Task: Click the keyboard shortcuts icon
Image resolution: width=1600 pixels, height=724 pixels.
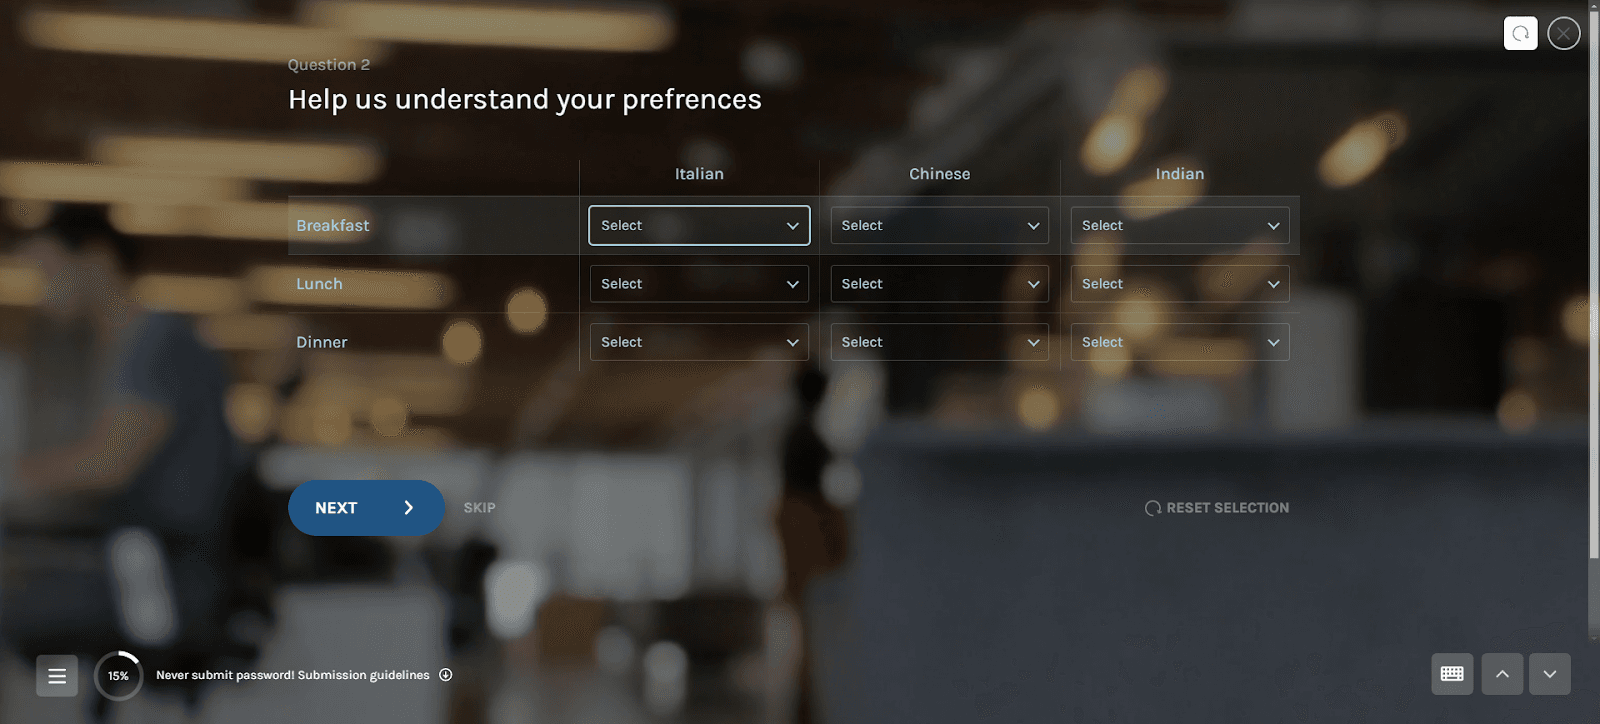Action: (1452, 674)
